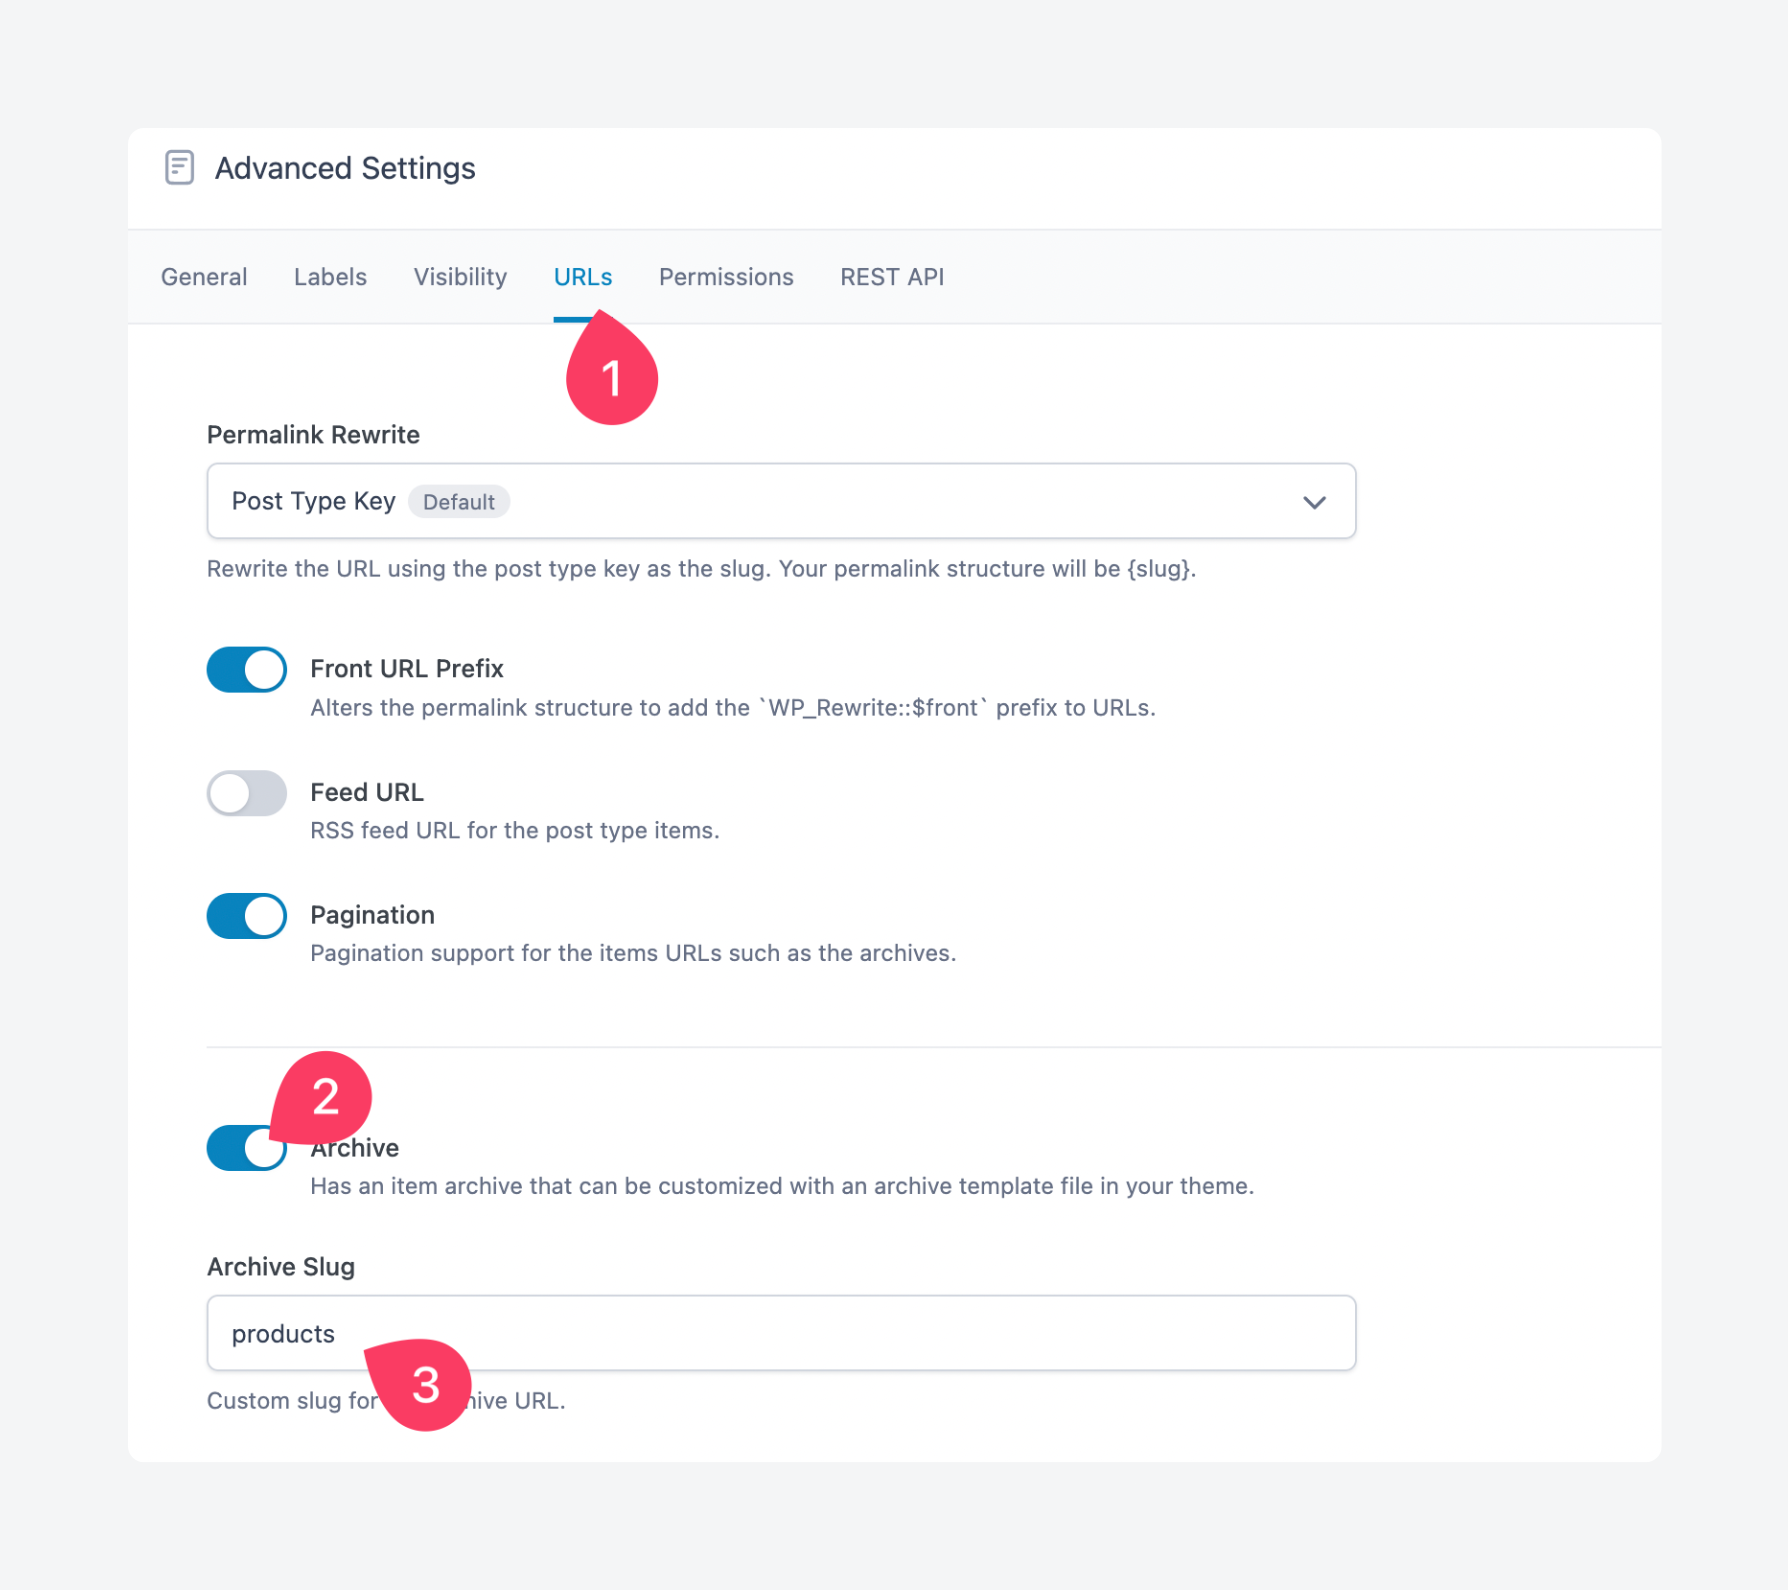Click the Advanced Settings document icon

(179, 168)
